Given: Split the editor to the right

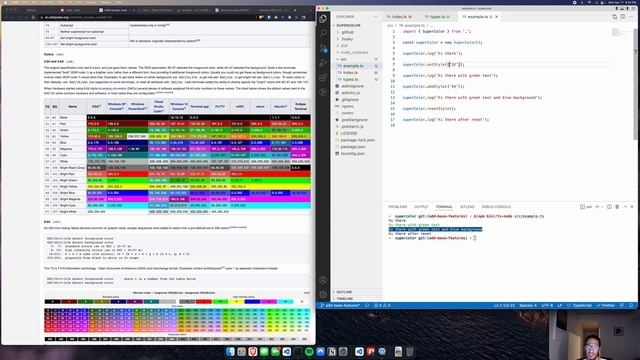Looking at the screenshot, I should pos(623,17).
